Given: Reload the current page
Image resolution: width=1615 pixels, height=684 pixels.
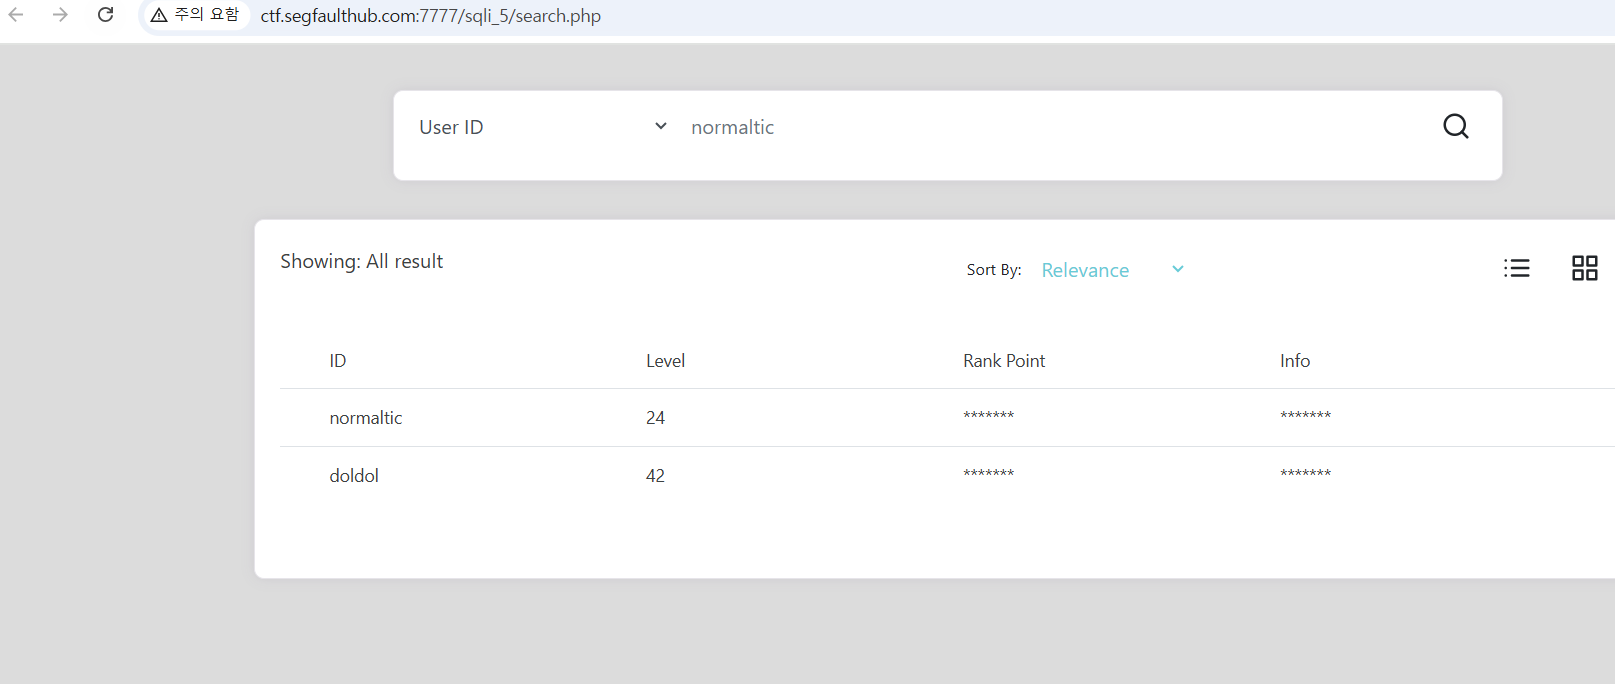Looking at the screenshot, I should click(105, 15).
